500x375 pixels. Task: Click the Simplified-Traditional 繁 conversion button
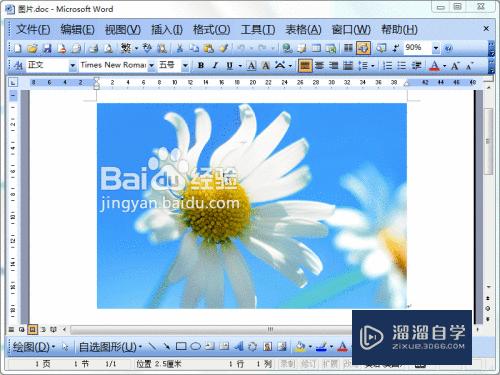126,49
